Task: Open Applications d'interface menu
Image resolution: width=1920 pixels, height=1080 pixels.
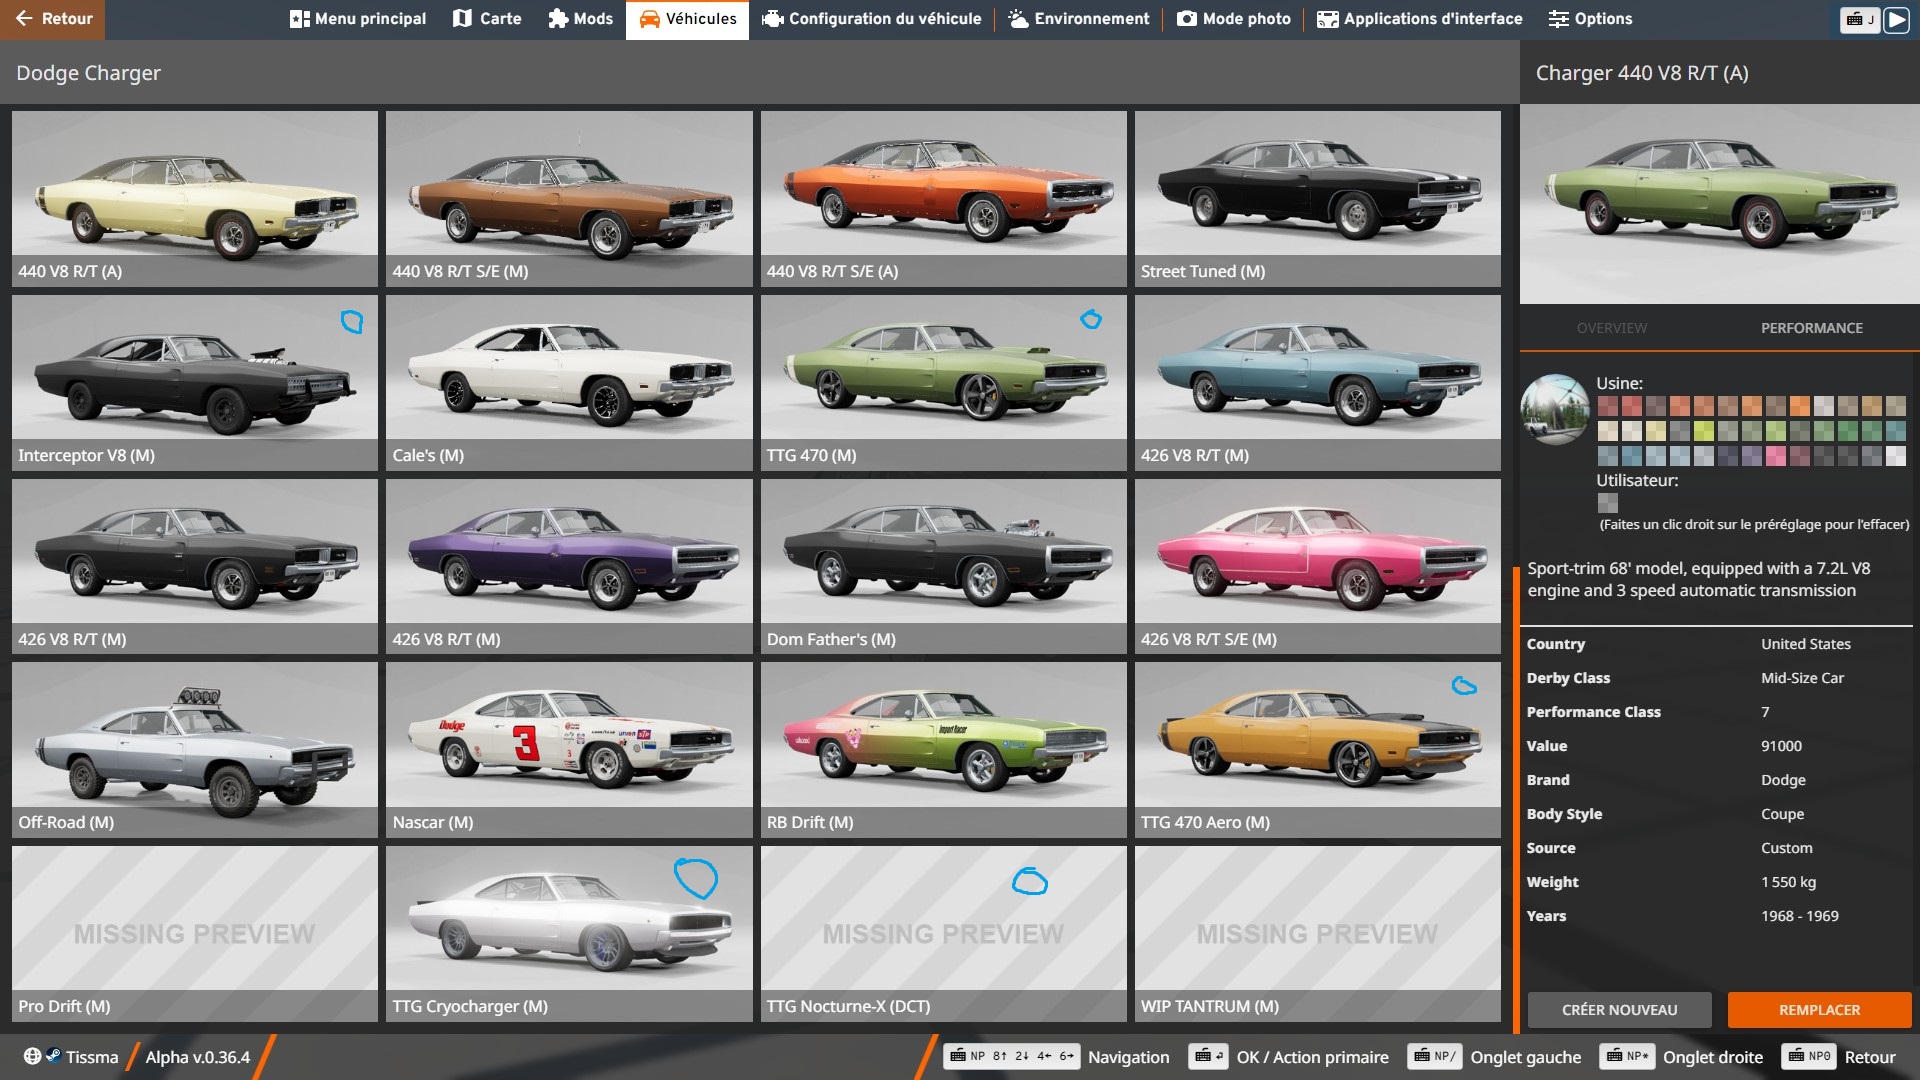Action: pyautogui.click(x=1419, y=19)
